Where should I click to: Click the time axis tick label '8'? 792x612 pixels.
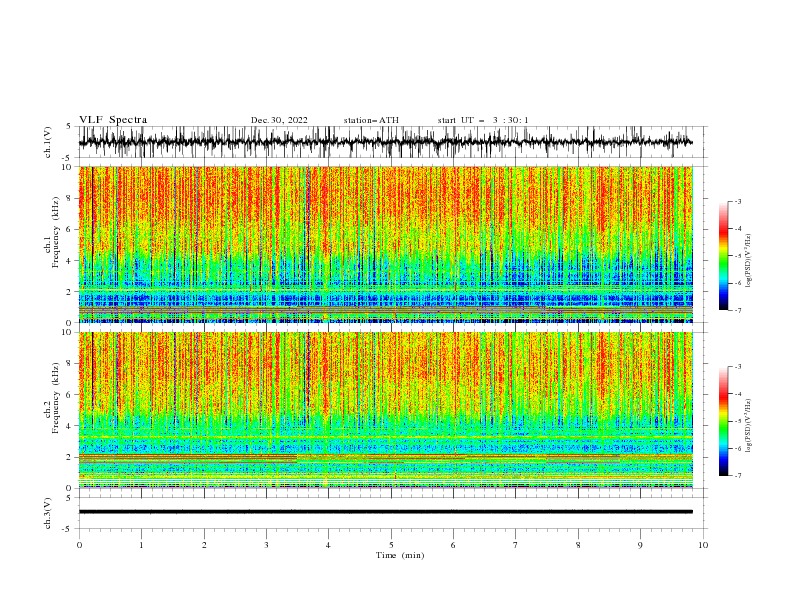[578, 545]
